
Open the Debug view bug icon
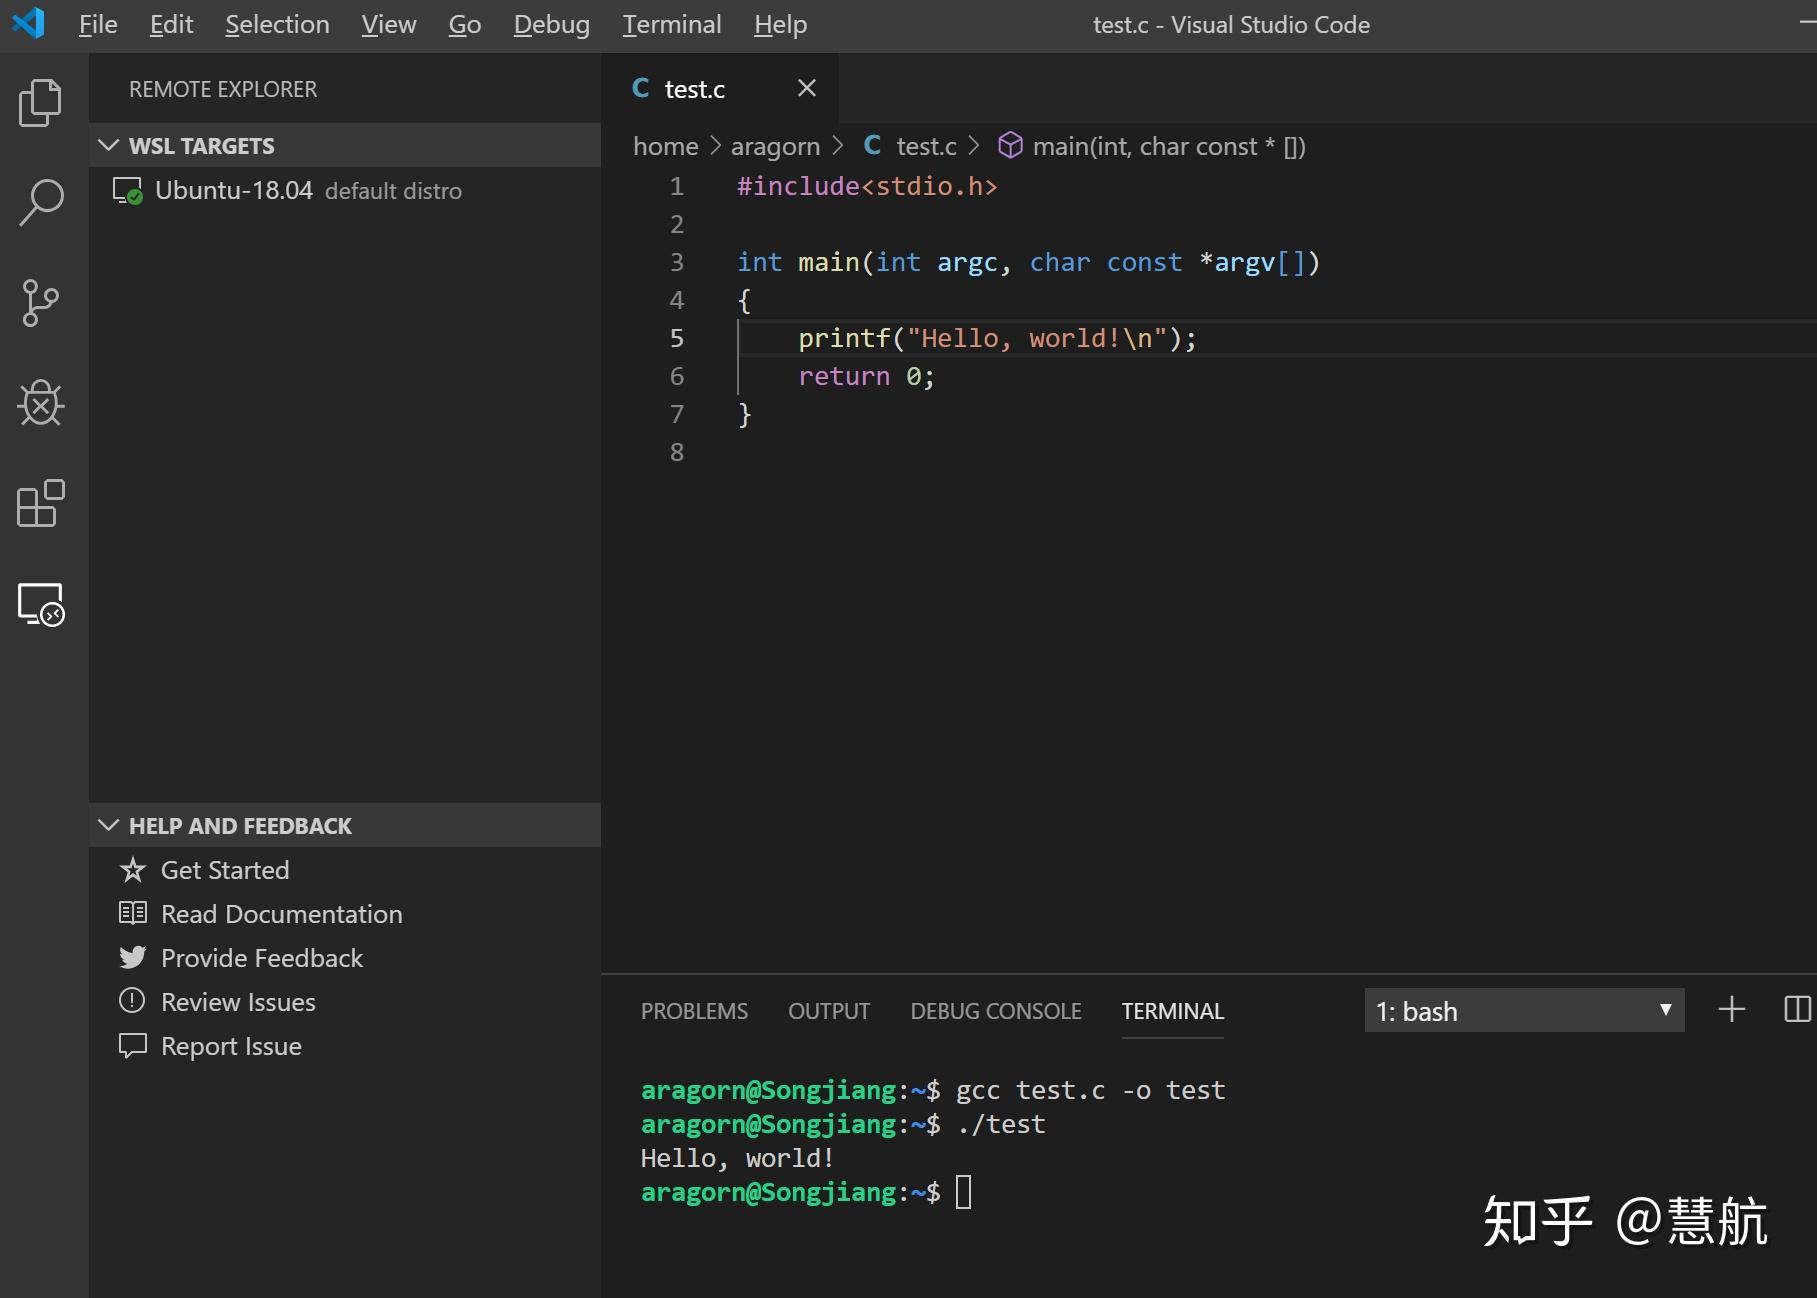pos(40,403)
